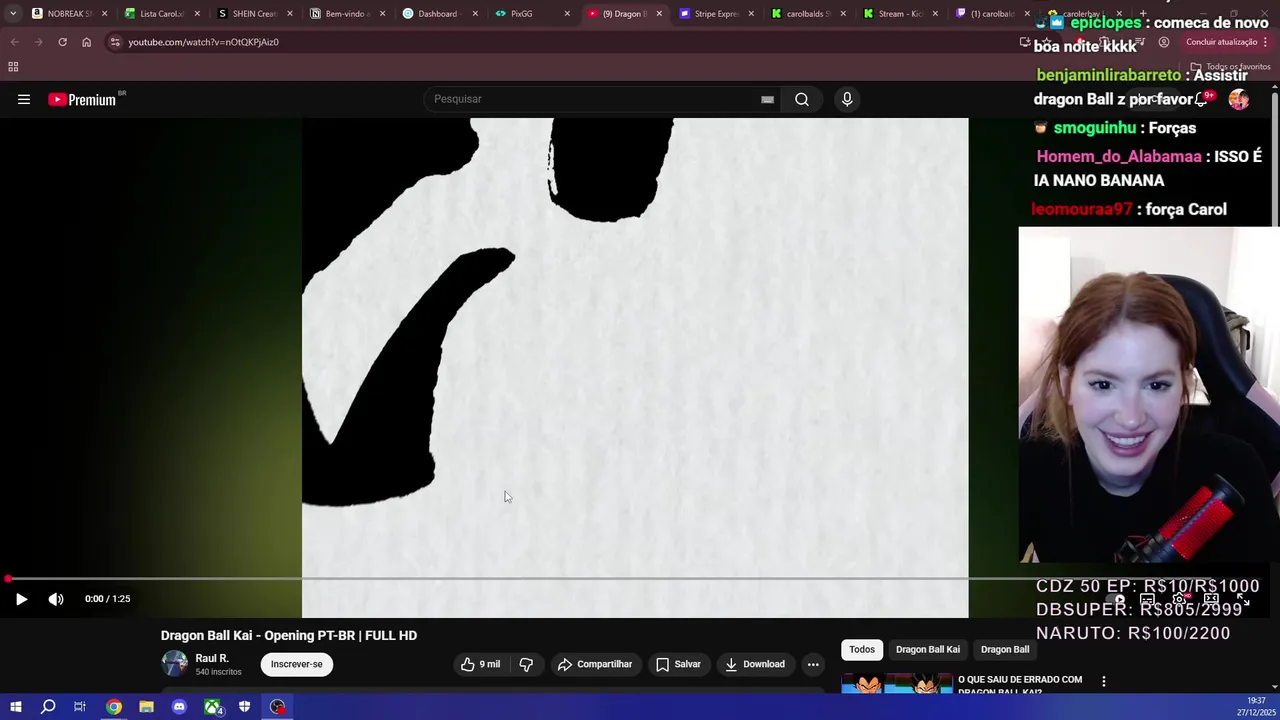This screenshot has width=1280, height=720.
Task: Go back in the browser
Action: point(14,42)
